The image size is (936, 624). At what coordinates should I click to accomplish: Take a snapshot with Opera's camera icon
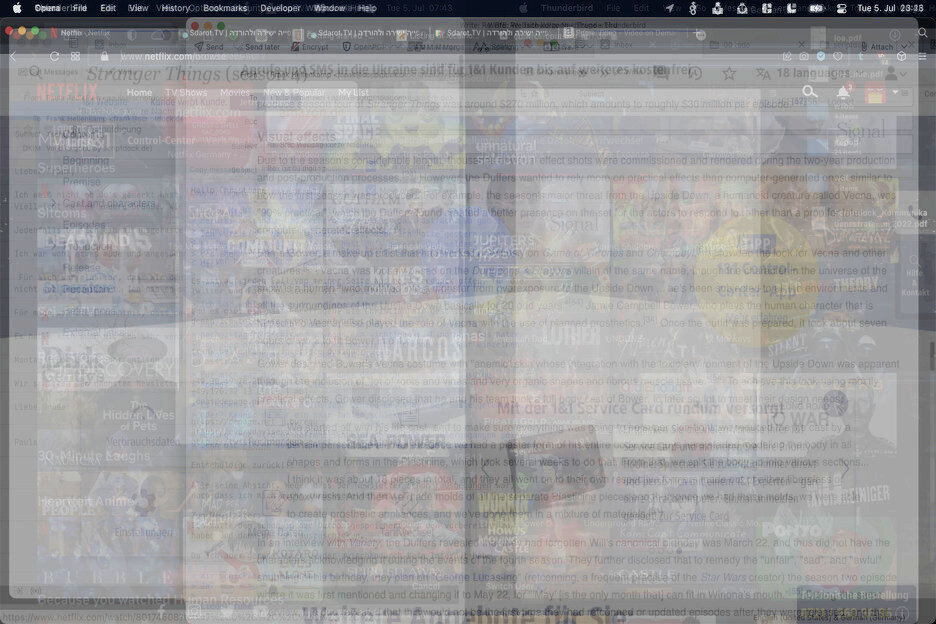[804, 56]
